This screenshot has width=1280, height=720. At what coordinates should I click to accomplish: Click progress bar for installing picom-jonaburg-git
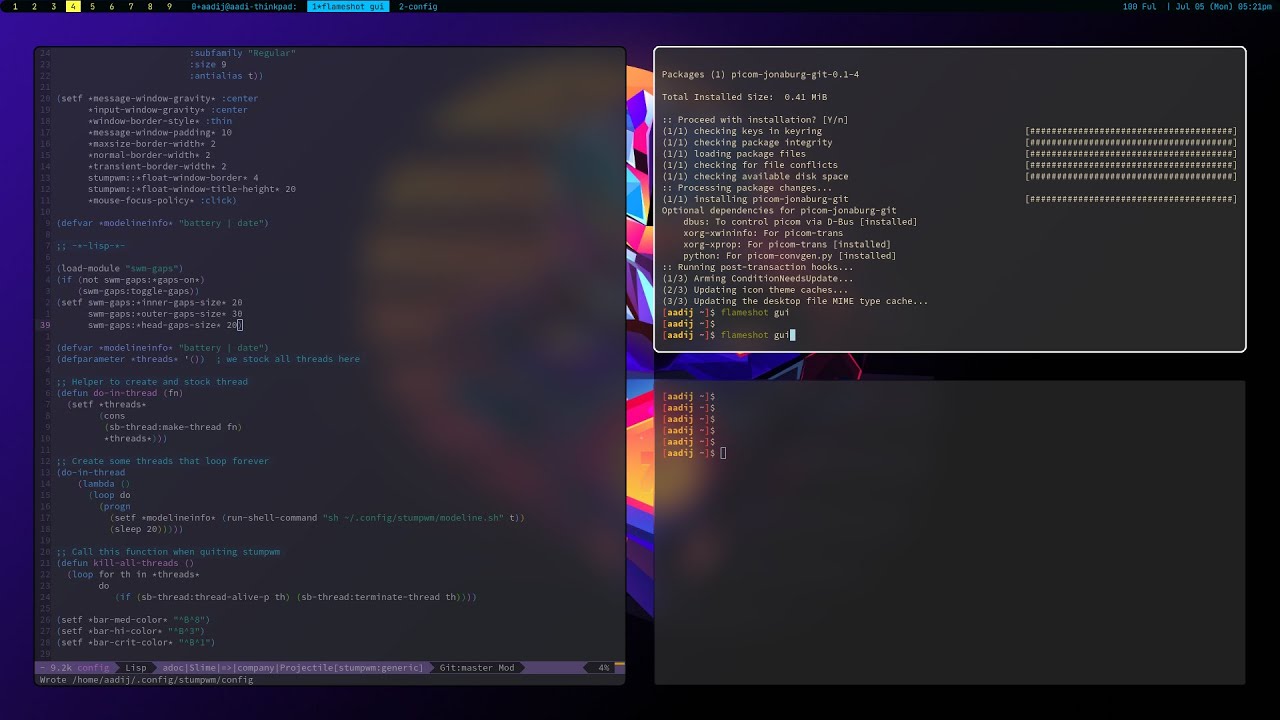point(1131,199)
